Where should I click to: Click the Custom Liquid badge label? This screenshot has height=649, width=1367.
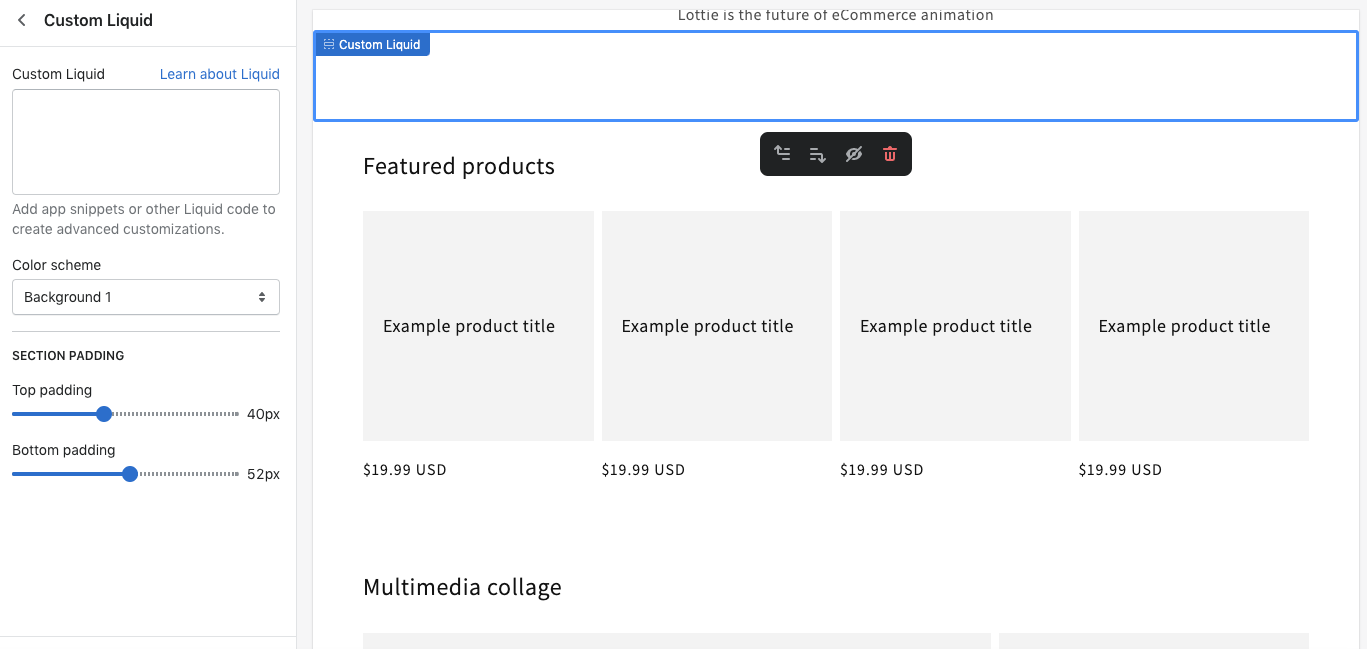point(380,43)
